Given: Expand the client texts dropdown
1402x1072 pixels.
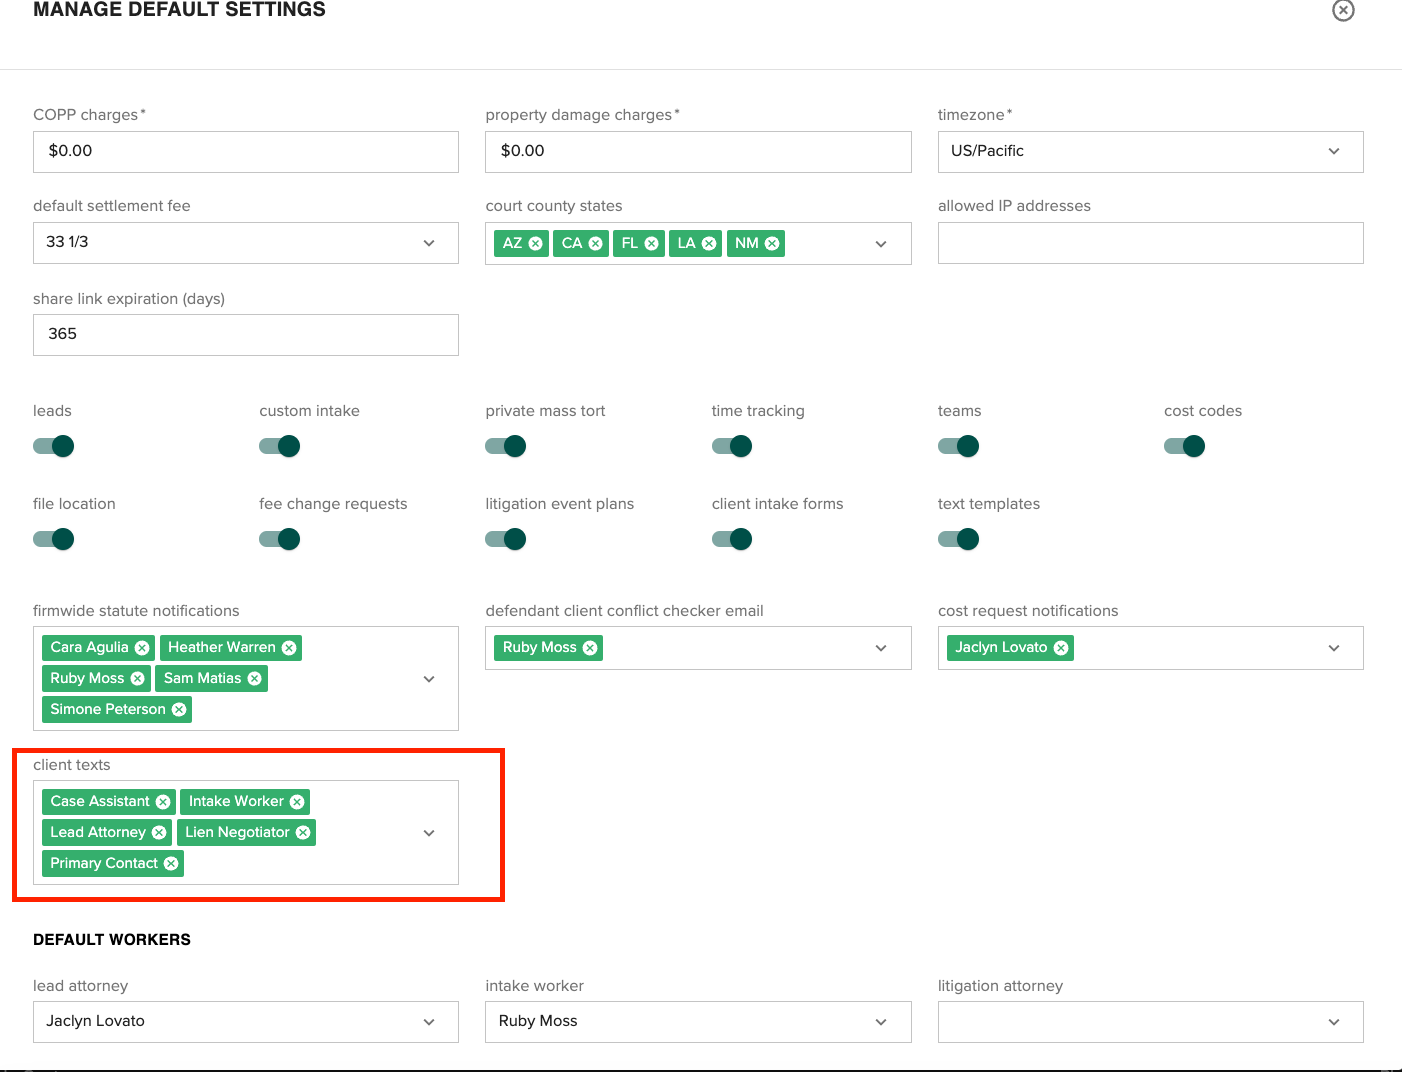Looking at the screenshot, I should (429, 833).
